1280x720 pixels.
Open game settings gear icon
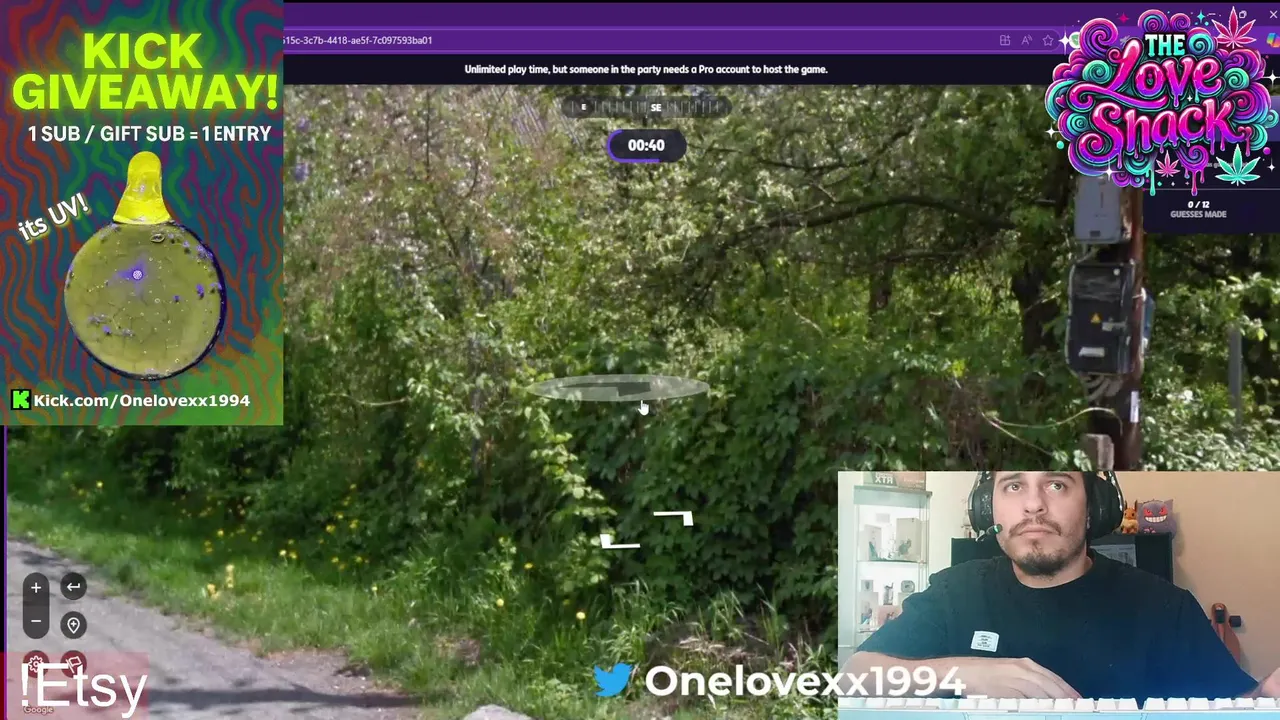coord(36,664)
